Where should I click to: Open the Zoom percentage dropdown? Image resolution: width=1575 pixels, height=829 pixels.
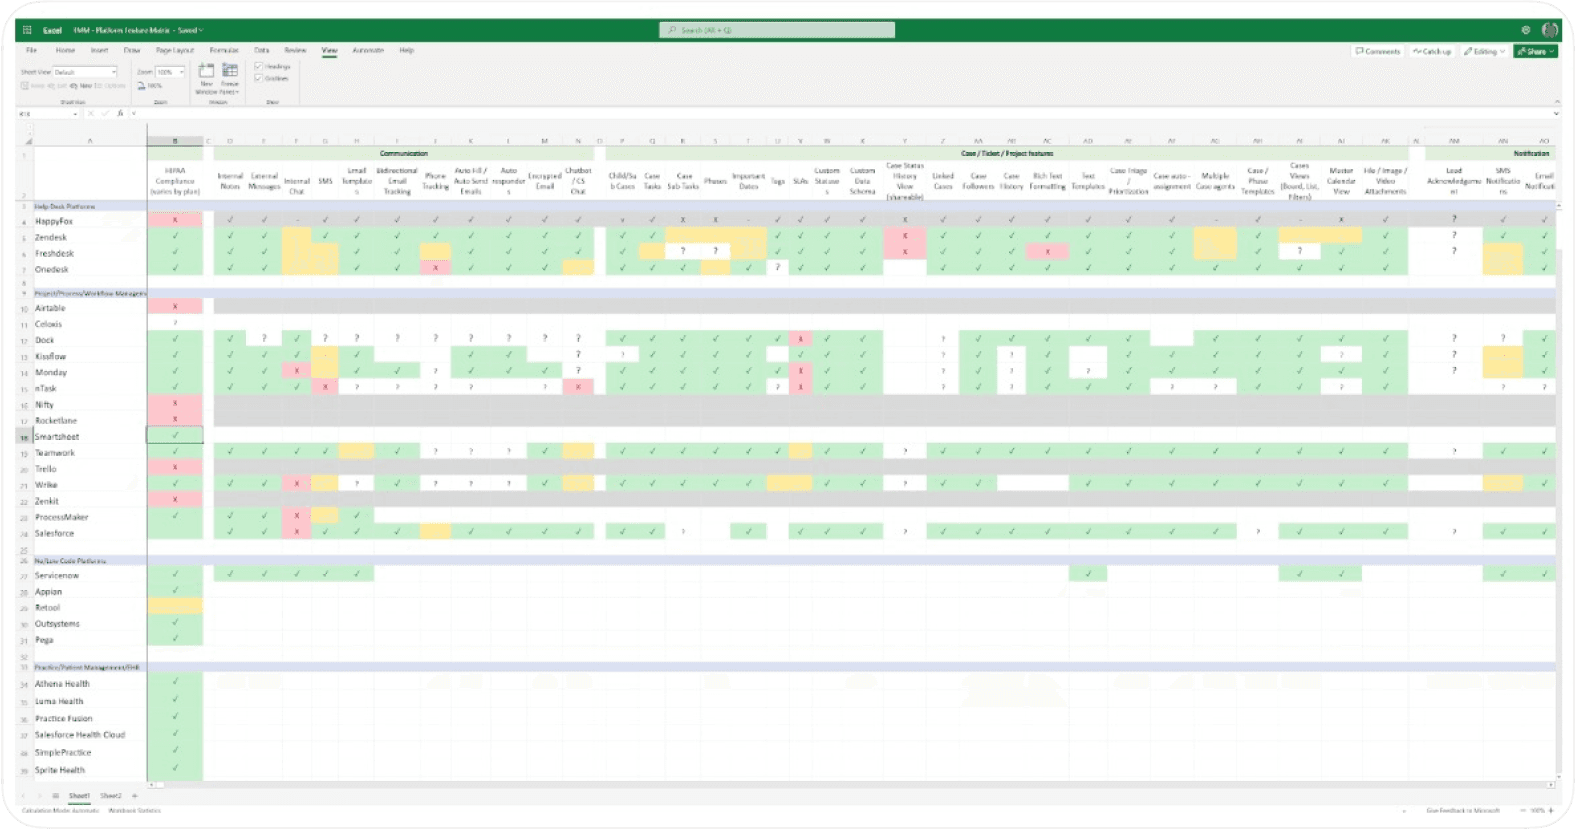[170, 72]
